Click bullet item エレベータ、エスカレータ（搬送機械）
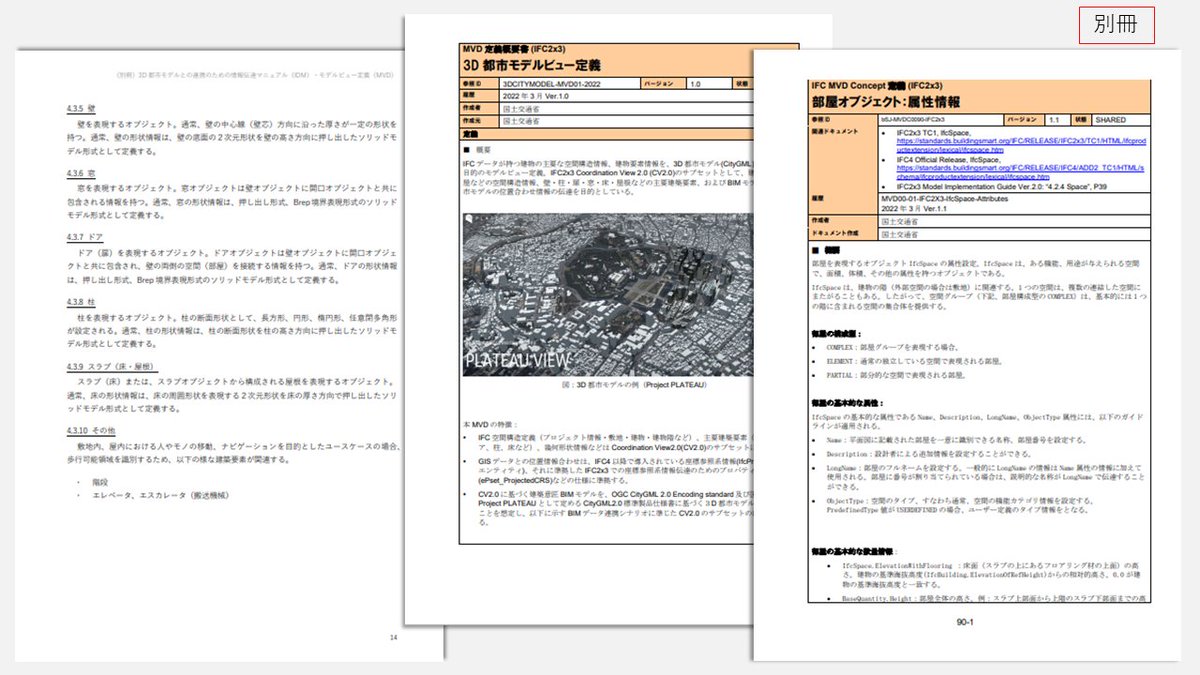The image size is (1200, 675). [x=161, y=495]
